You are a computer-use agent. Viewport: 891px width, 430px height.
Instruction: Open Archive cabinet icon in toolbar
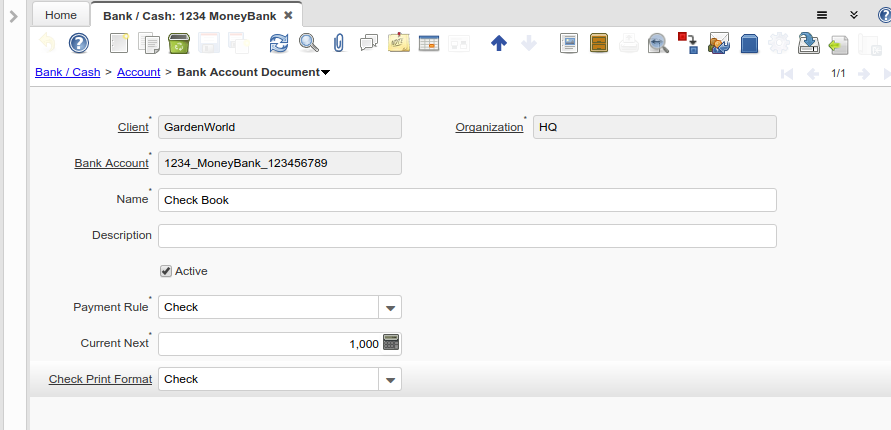click(599, 43)
